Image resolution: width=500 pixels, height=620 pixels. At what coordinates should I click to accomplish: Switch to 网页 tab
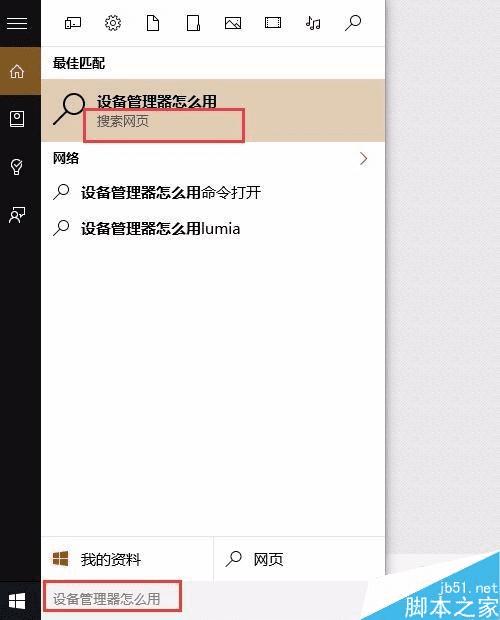(x=299, y=560)
